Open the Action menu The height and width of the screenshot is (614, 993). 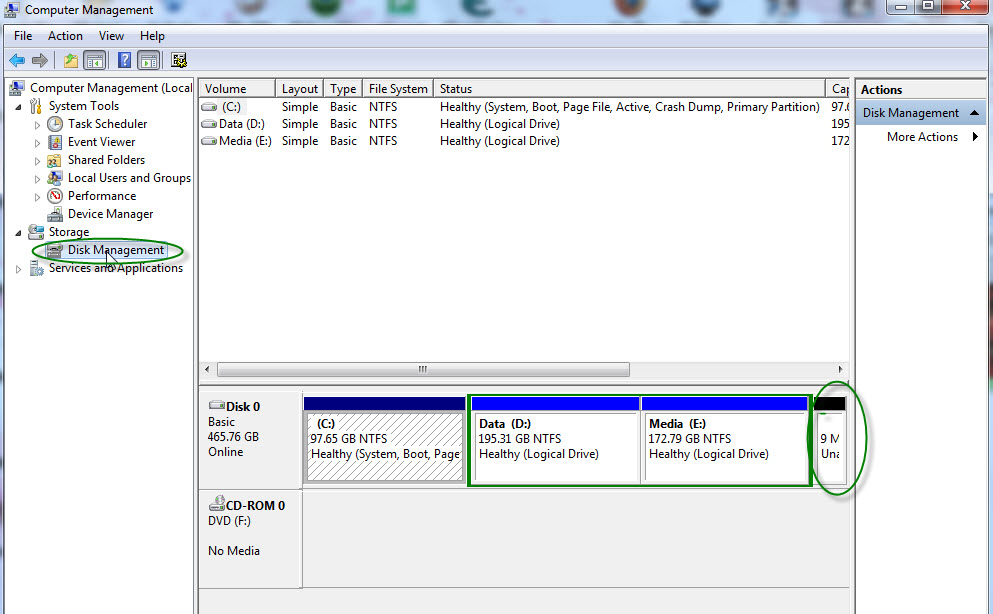coord(65,36)
